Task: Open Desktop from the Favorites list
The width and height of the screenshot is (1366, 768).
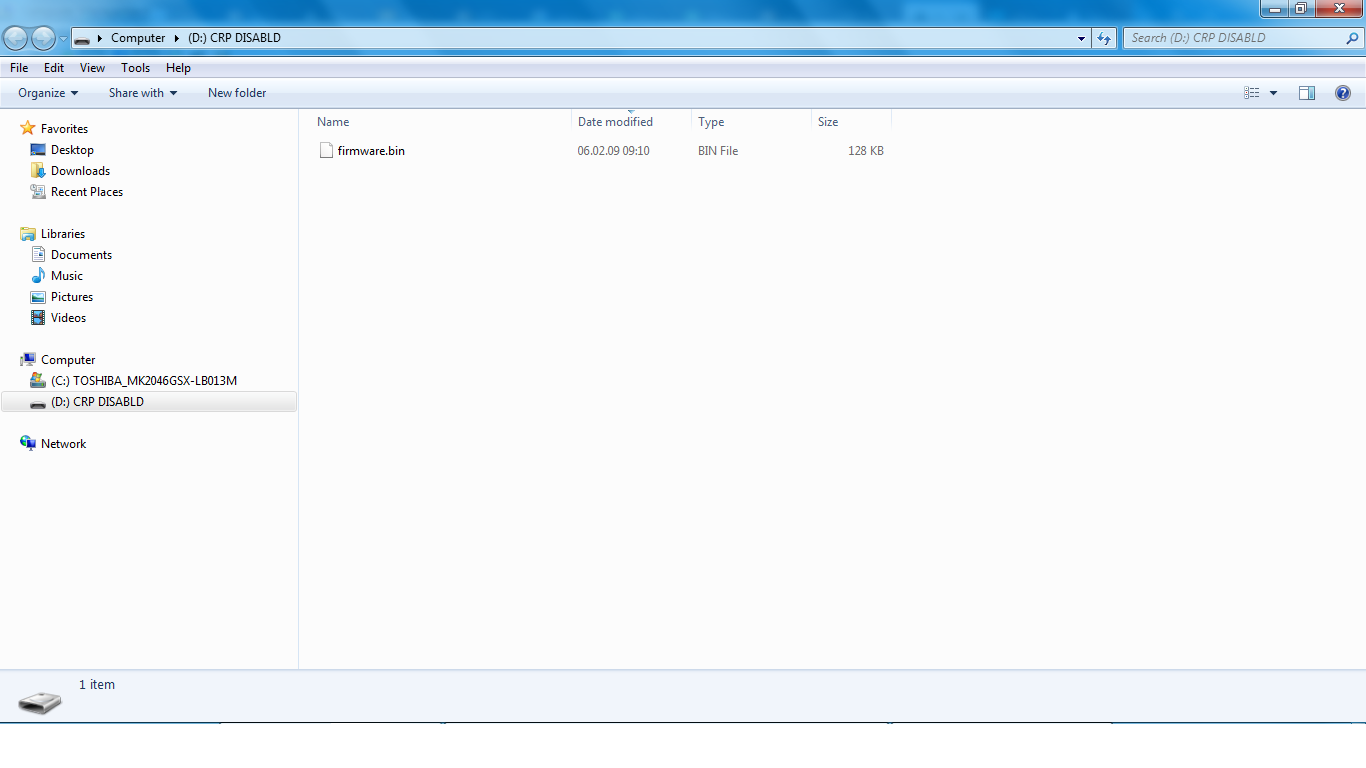Action: (72, 150)
